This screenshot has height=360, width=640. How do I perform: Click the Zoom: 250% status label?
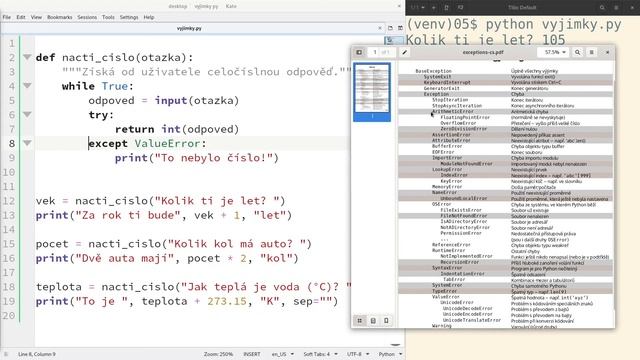(x=218, y=354)
